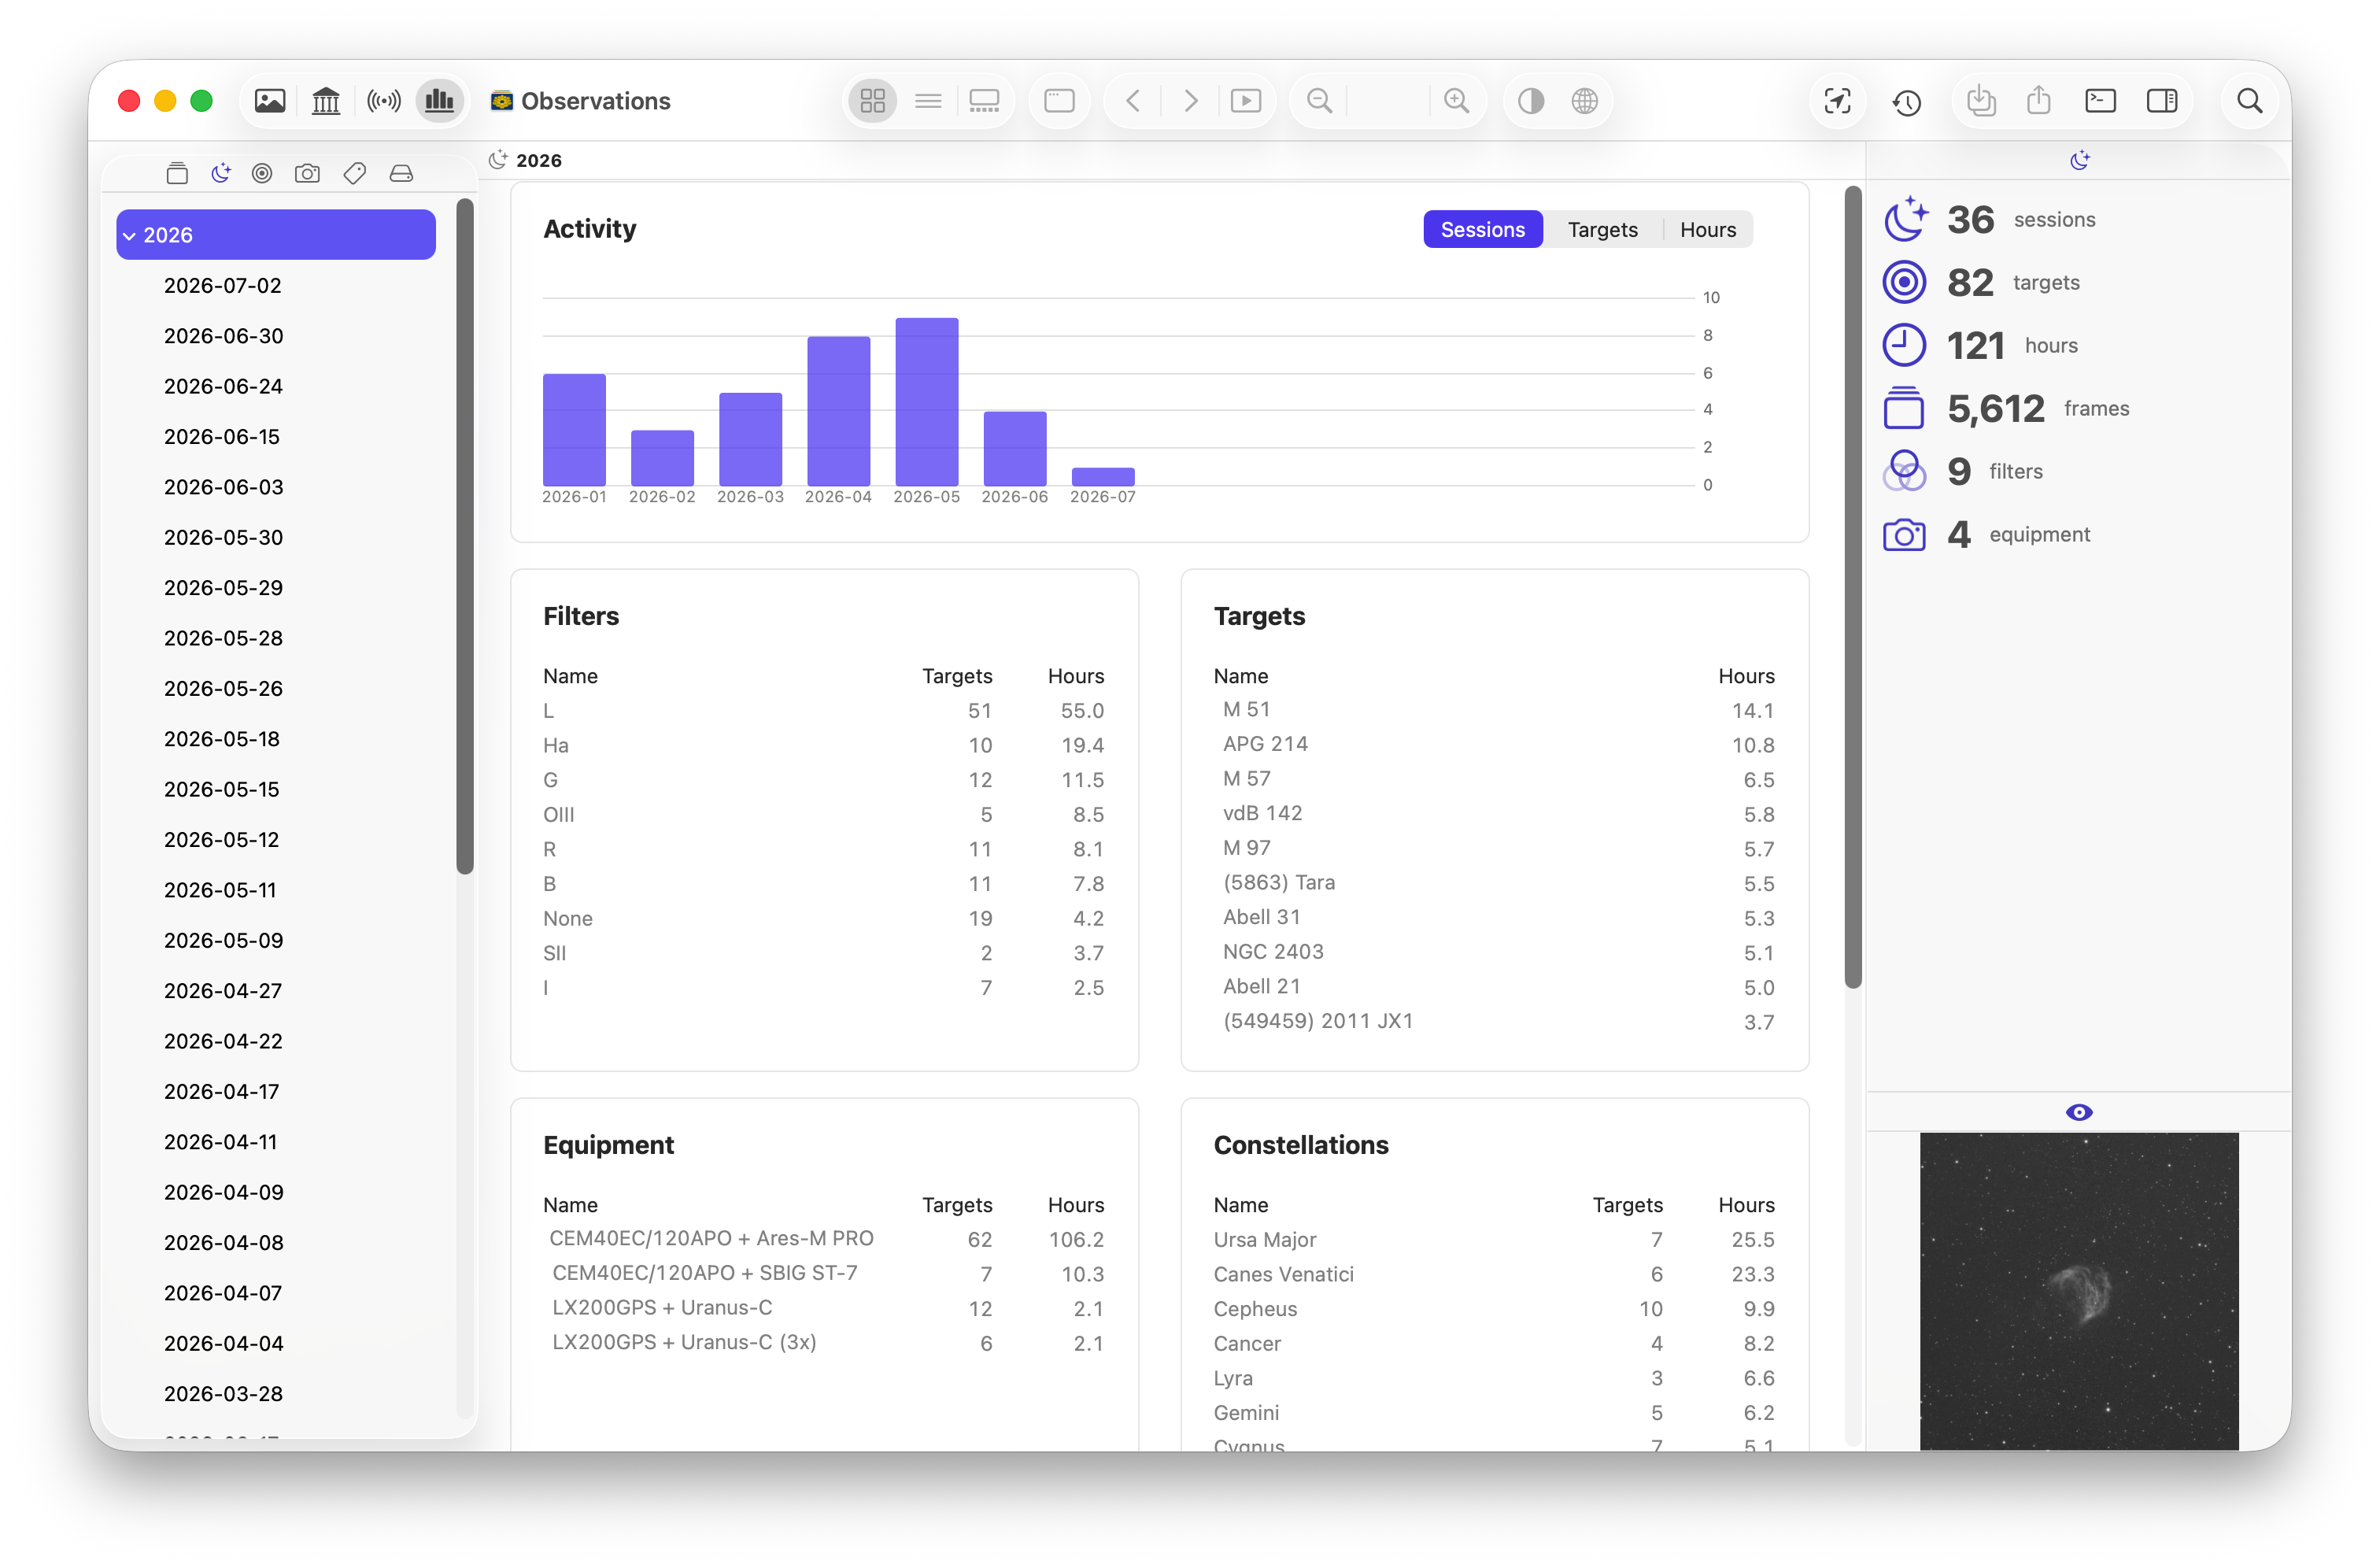
Task: Open search with the magnifier icon
Action: 2250,101
